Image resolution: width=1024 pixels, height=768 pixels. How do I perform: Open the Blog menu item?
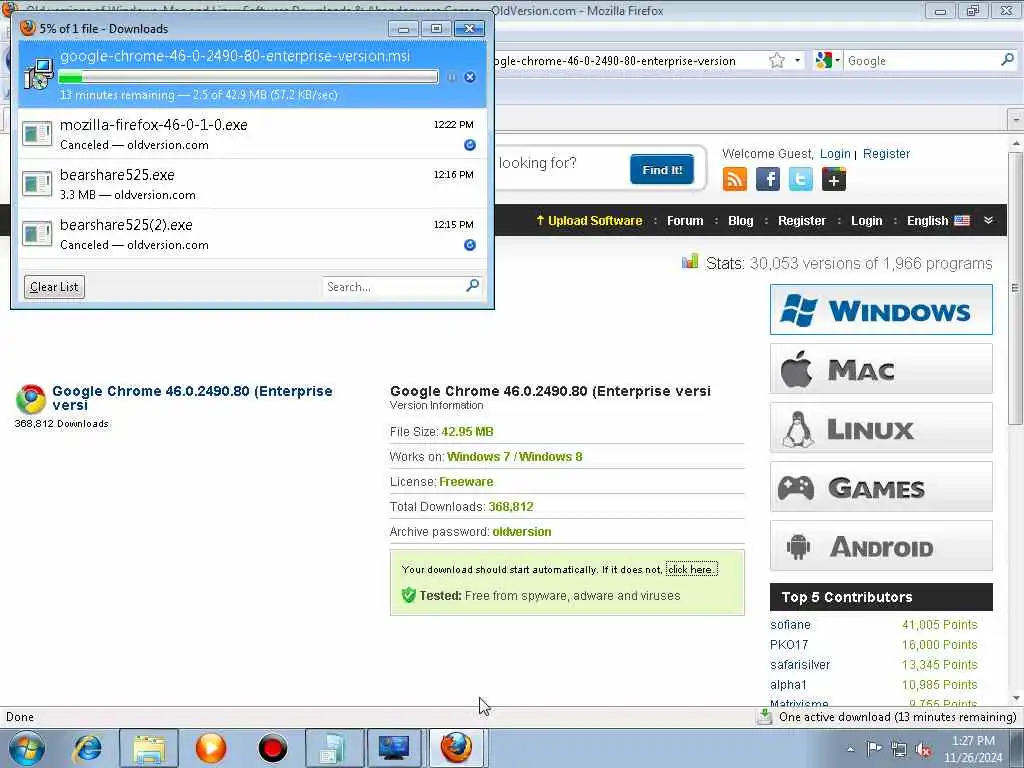pos(741,221)
